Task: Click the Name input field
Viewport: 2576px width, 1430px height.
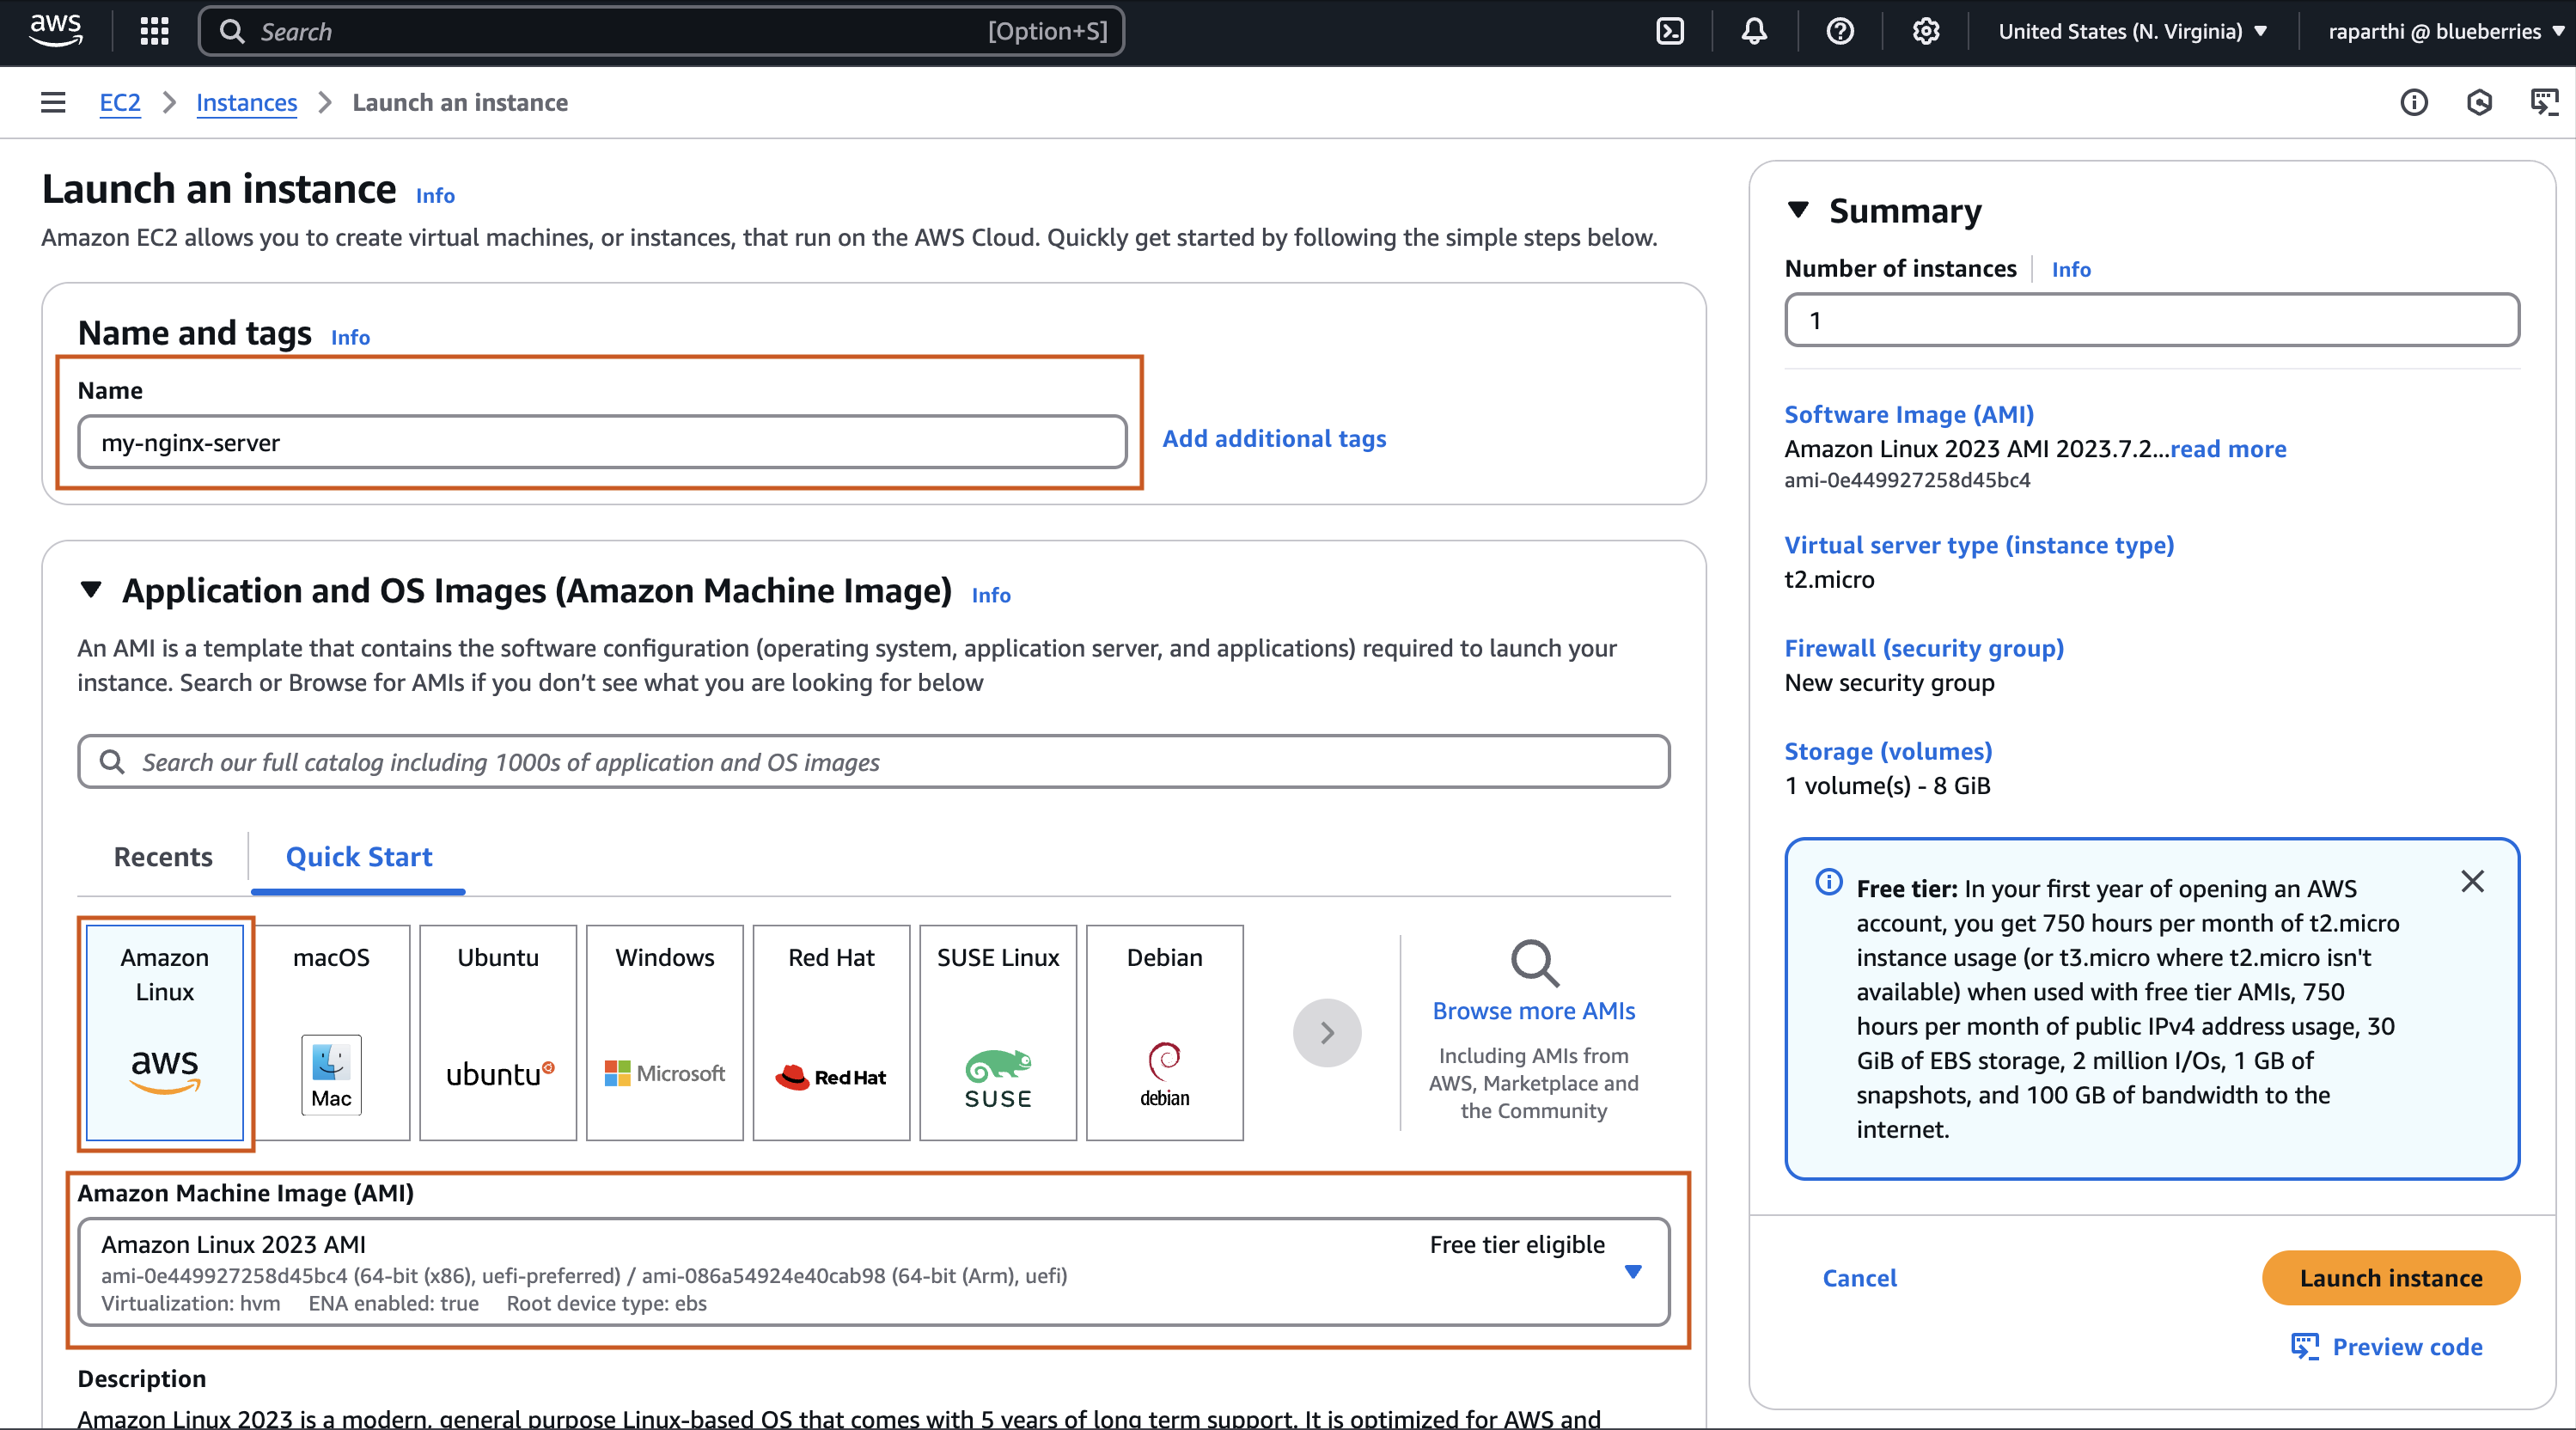Action: click(602, 442)
